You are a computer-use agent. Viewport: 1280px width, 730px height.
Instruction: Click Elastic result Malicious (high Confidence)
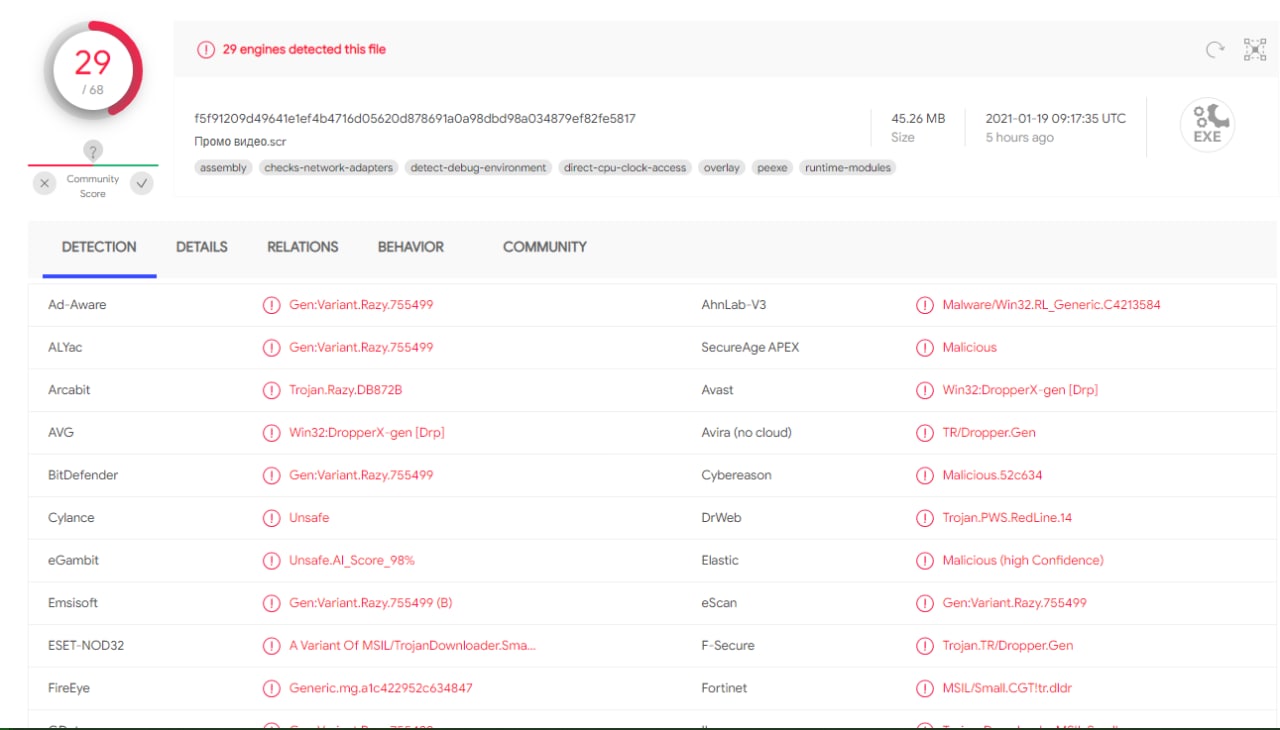click(x=1023, y=560)
